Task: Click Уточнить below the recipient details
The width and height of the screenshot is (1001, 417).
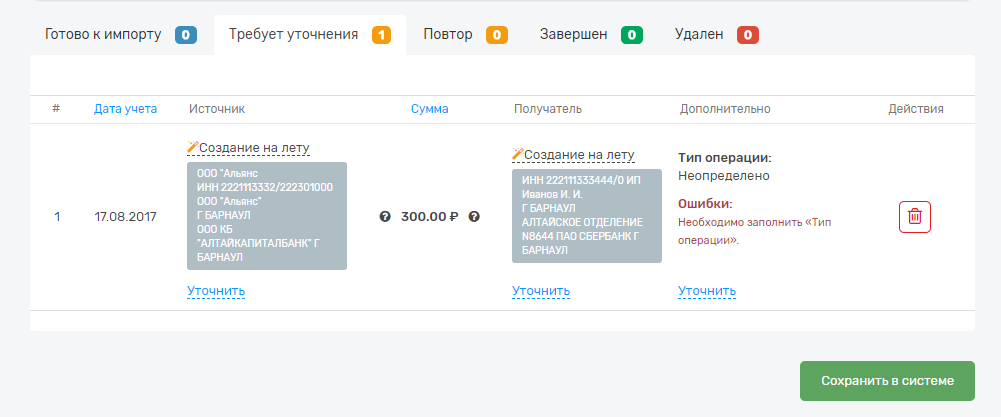Action: [x=541, y=291]
